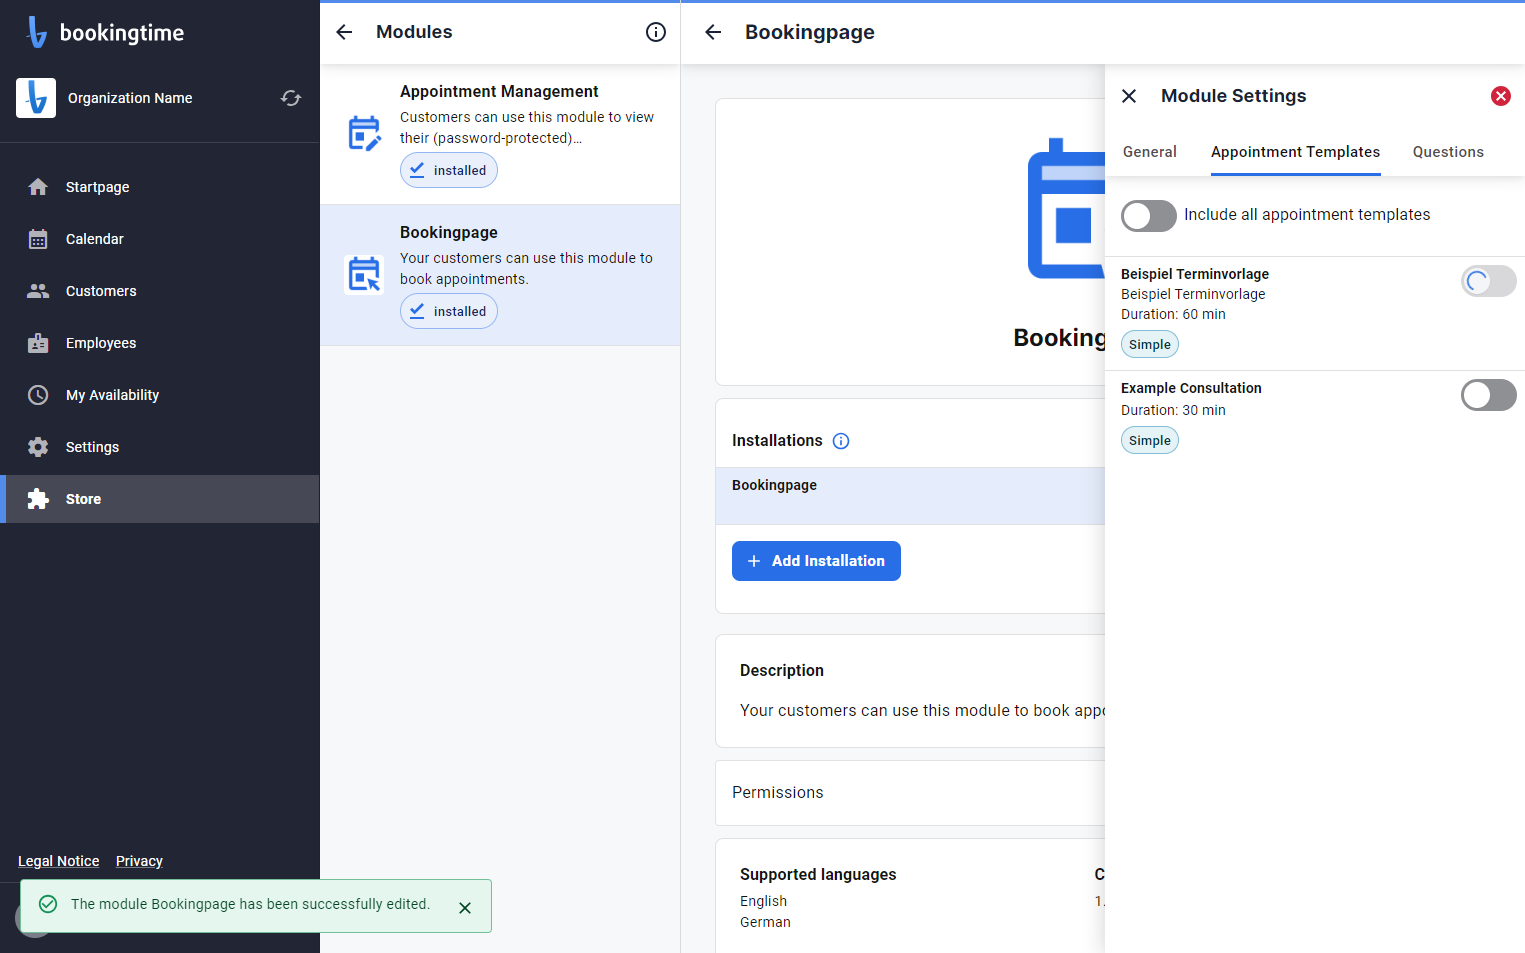Click the Simple tag under Example Consultation
This screenshot has width=1525, height=953.
(x=1150, y=440)
